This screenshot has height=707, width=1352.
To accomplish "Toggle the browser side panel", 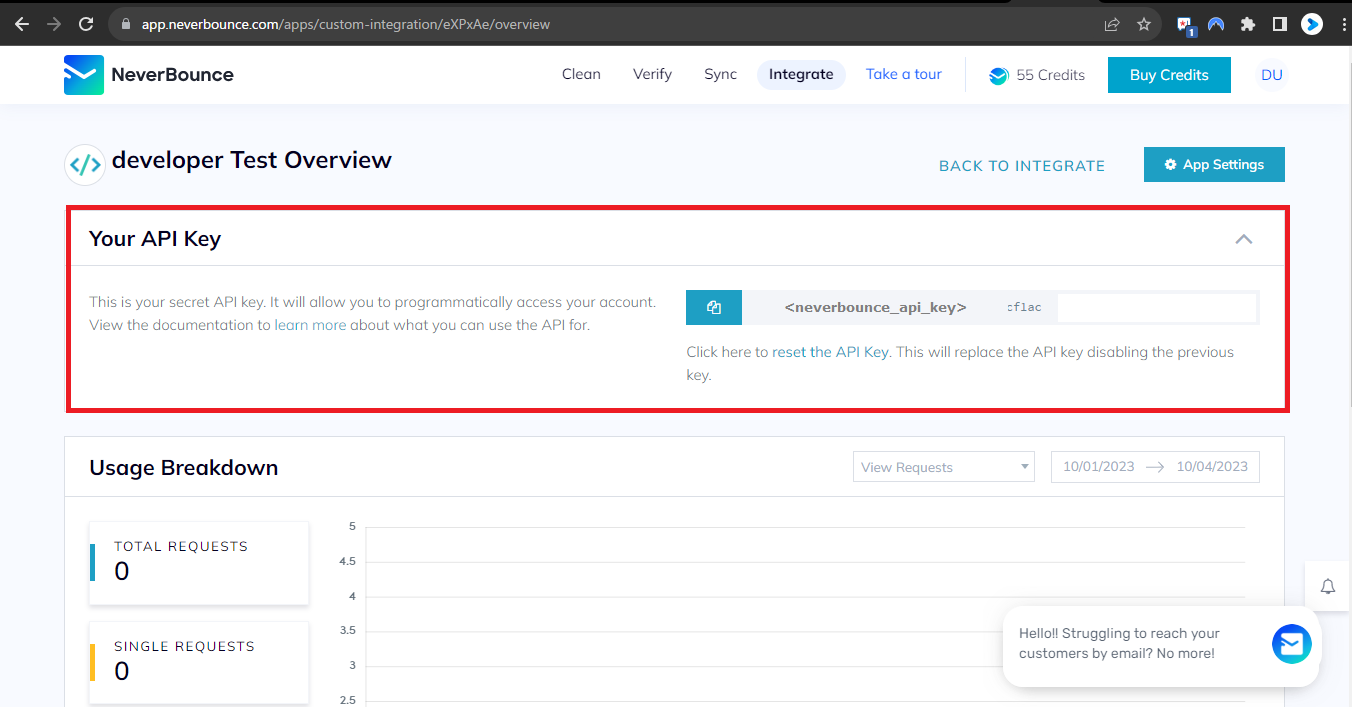I will [1279, 24].
